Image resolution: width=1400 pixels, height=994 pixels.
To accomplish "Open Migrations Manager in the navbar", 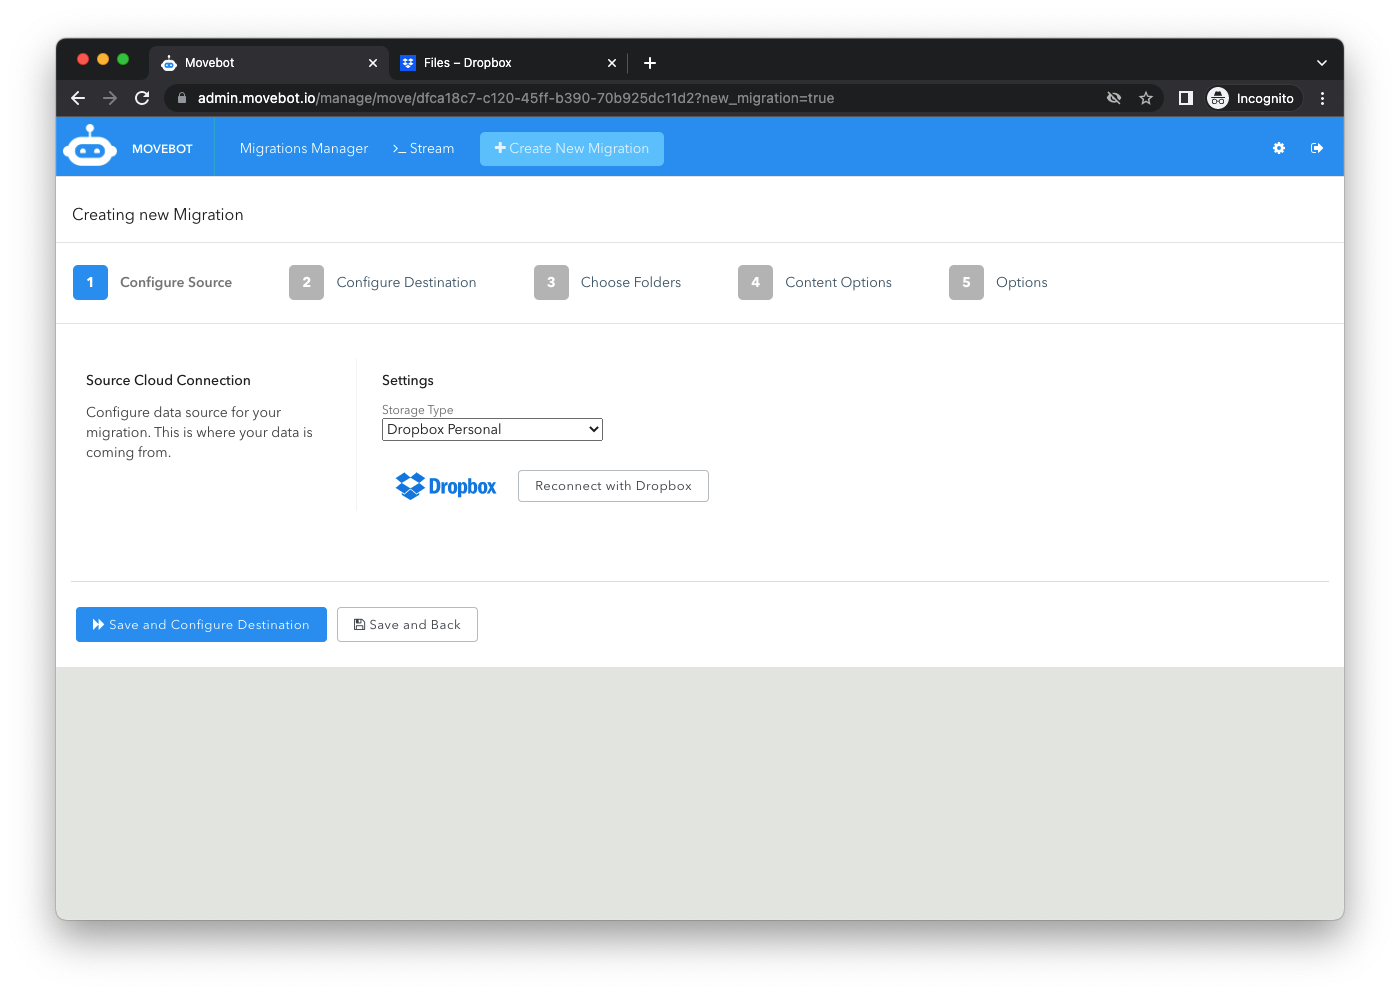I will pos(304,148).
